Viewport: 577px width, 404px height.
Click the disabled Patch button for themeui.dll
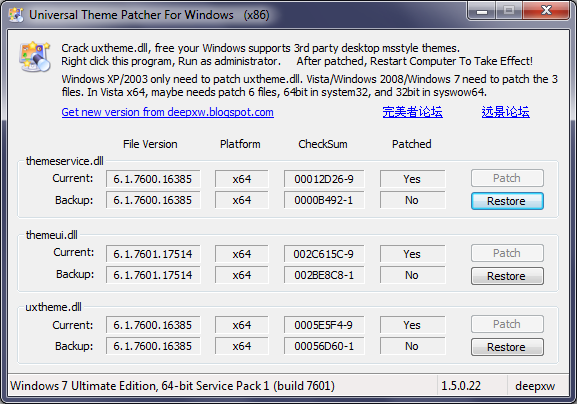pos(507,253)
